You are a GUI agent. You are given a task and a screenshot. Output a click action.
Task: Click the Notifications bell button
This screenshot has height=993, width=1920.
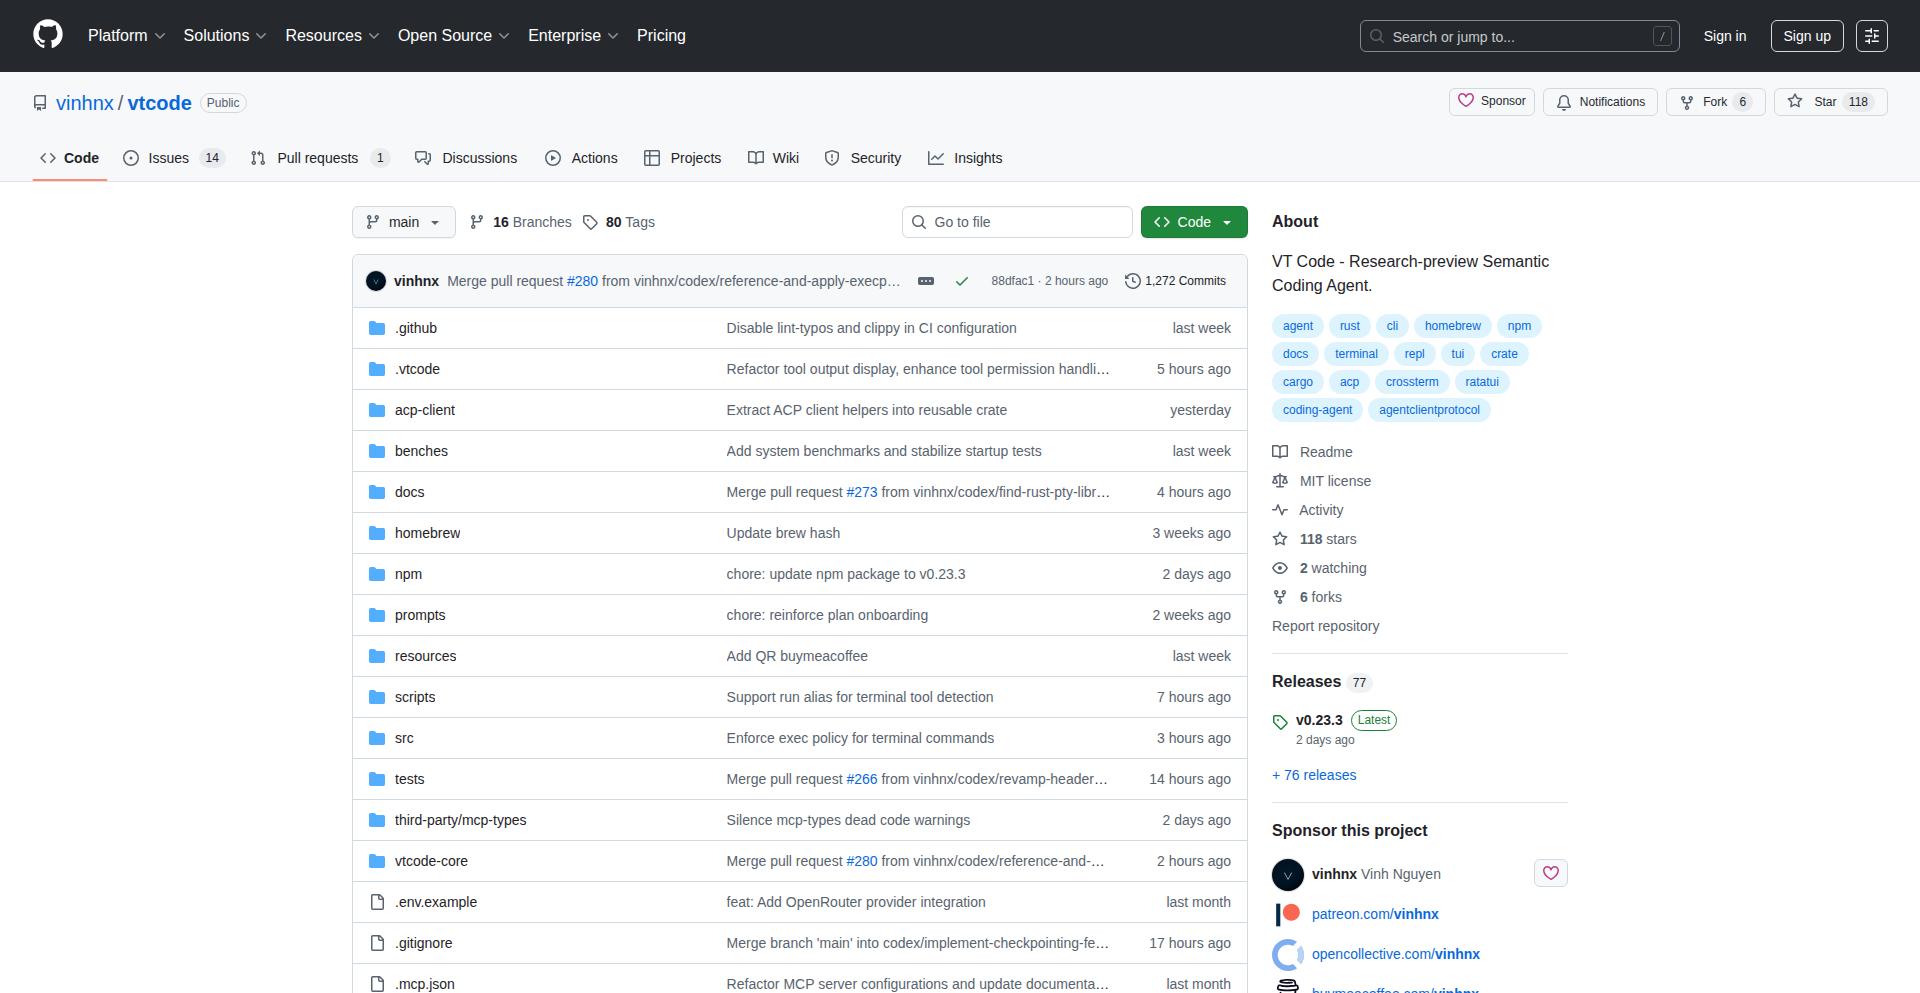click(x=1600, y=102)
